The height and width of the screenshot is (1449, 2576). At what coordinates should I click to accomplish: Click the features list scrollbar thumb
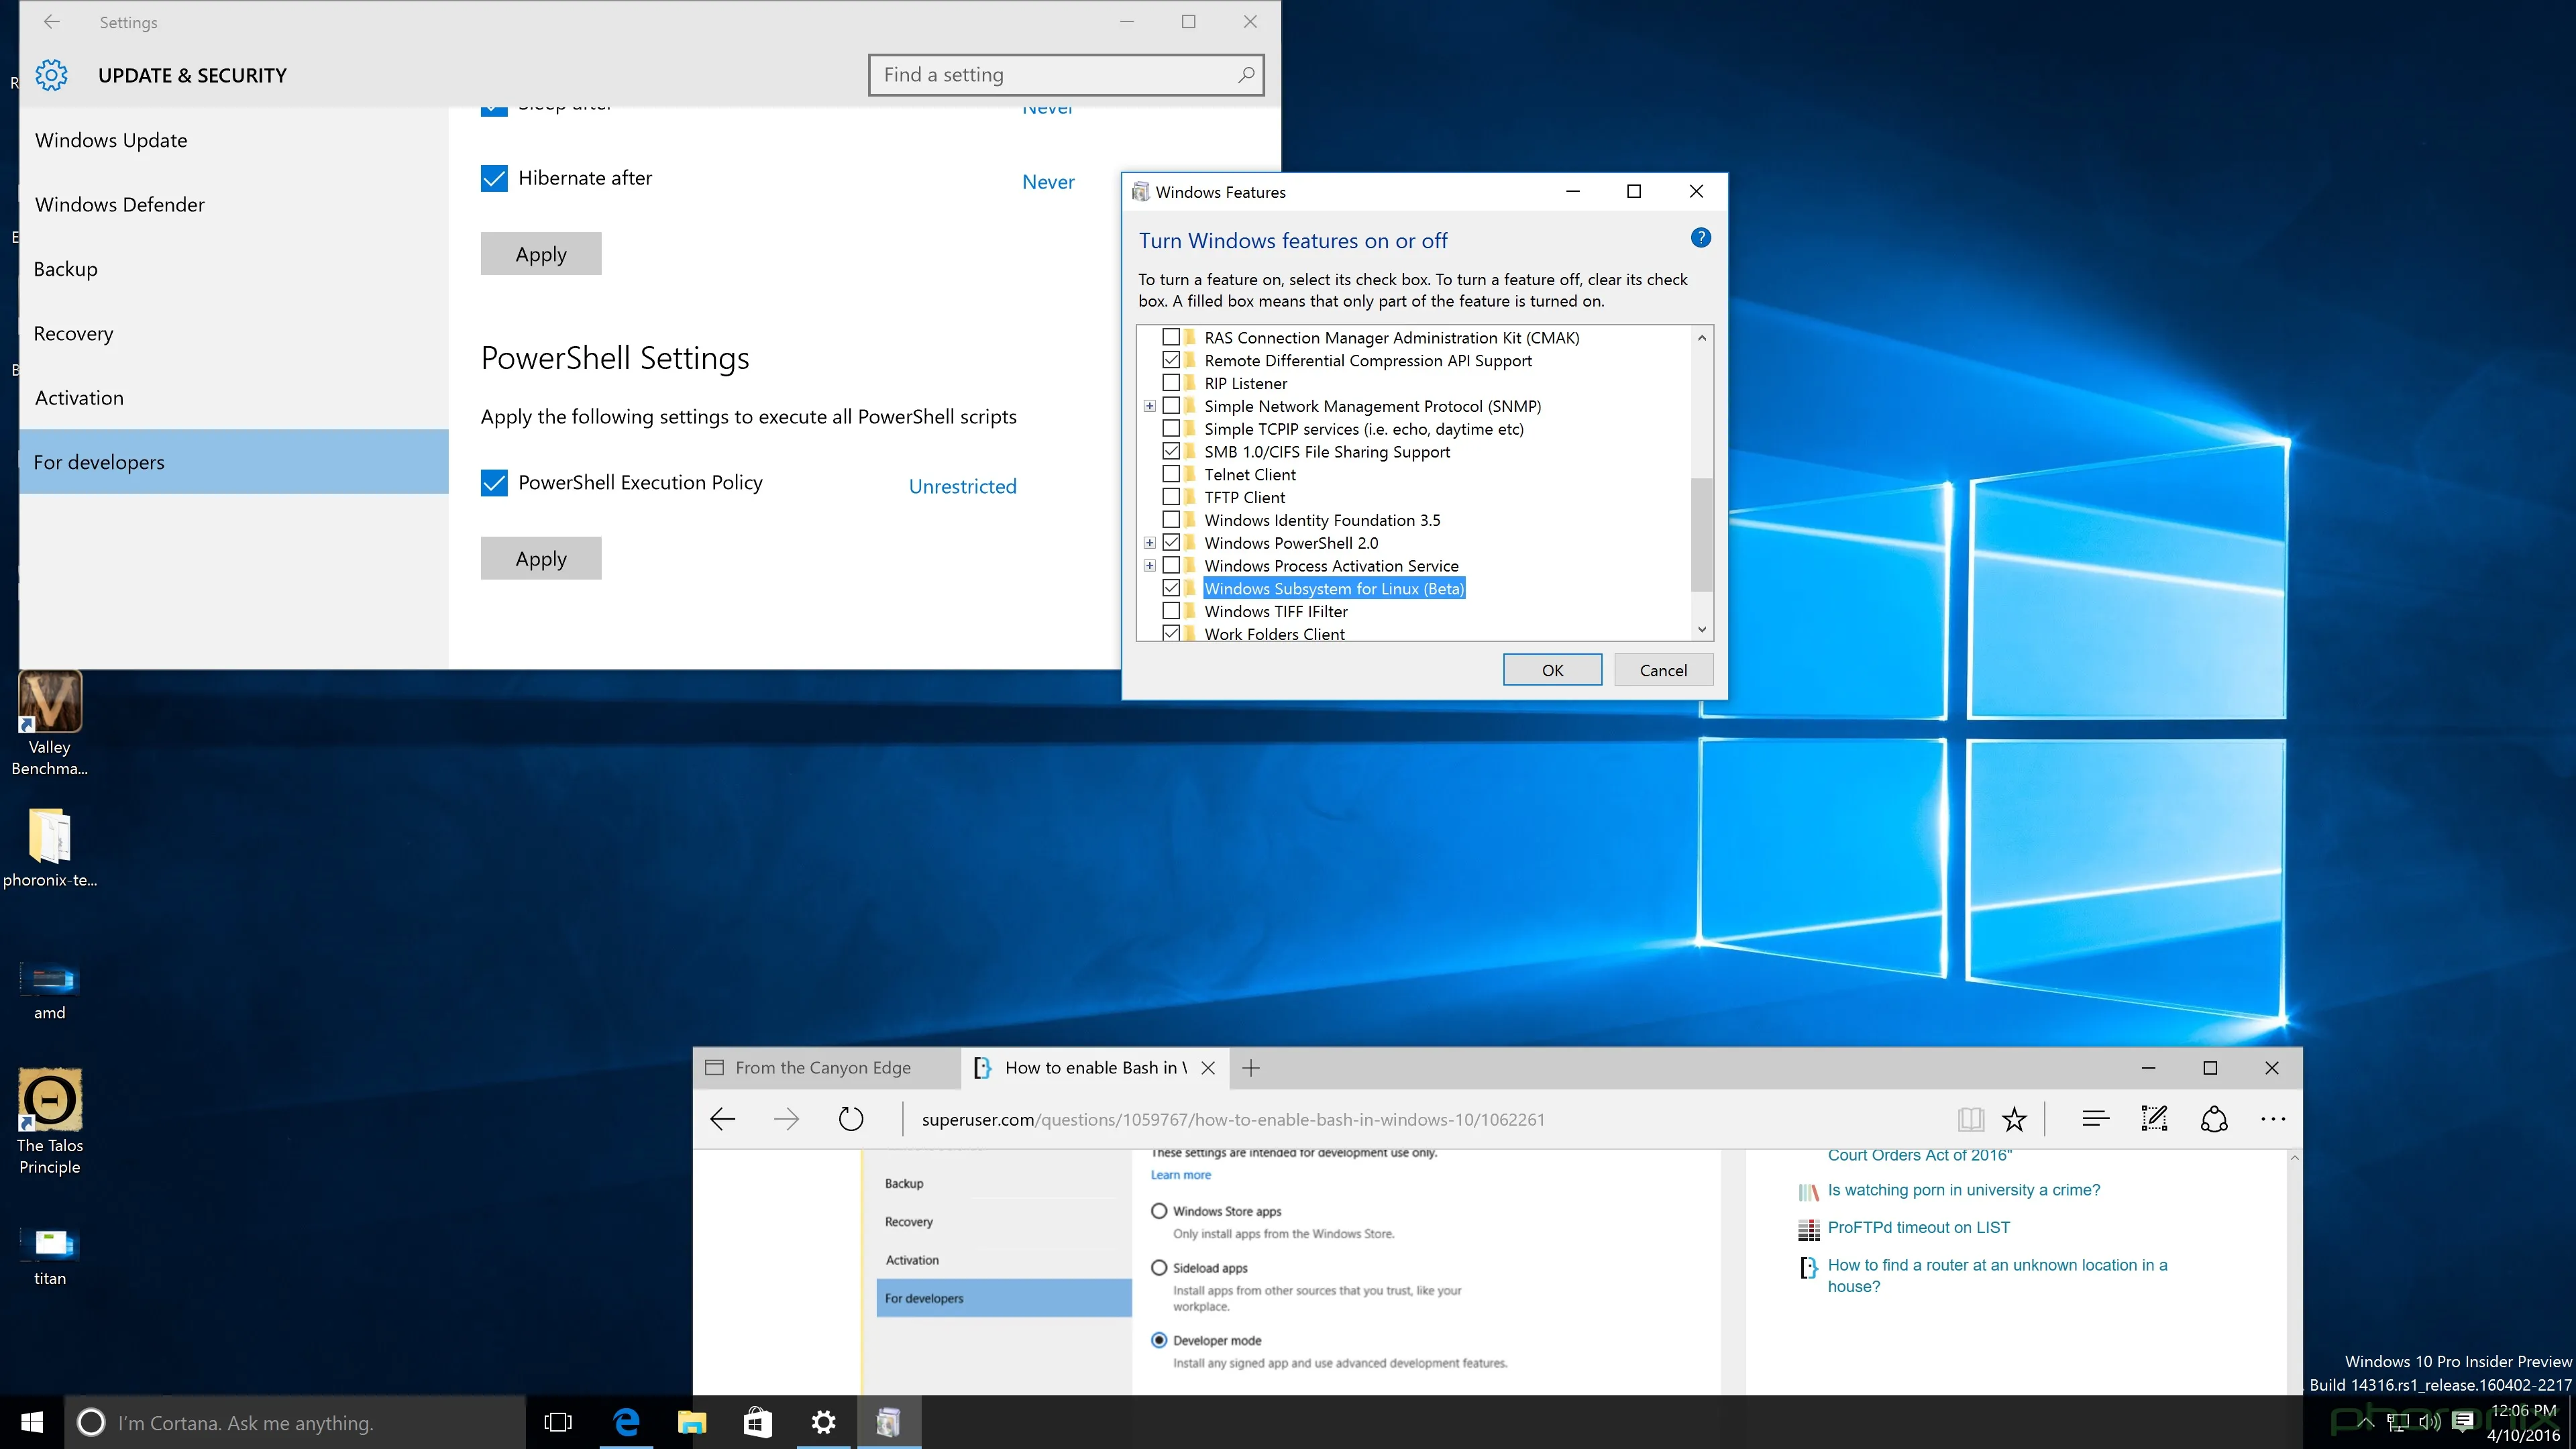(1701, 535)
